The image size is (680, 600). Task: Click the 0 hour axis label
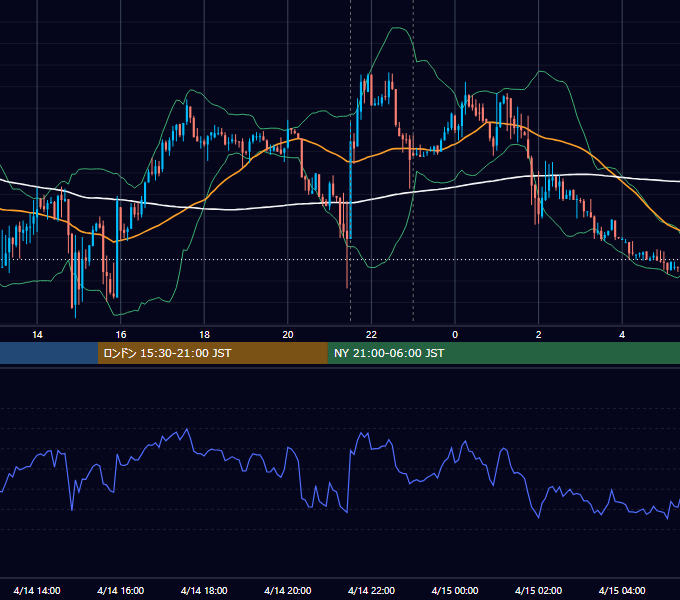[455, 335]
